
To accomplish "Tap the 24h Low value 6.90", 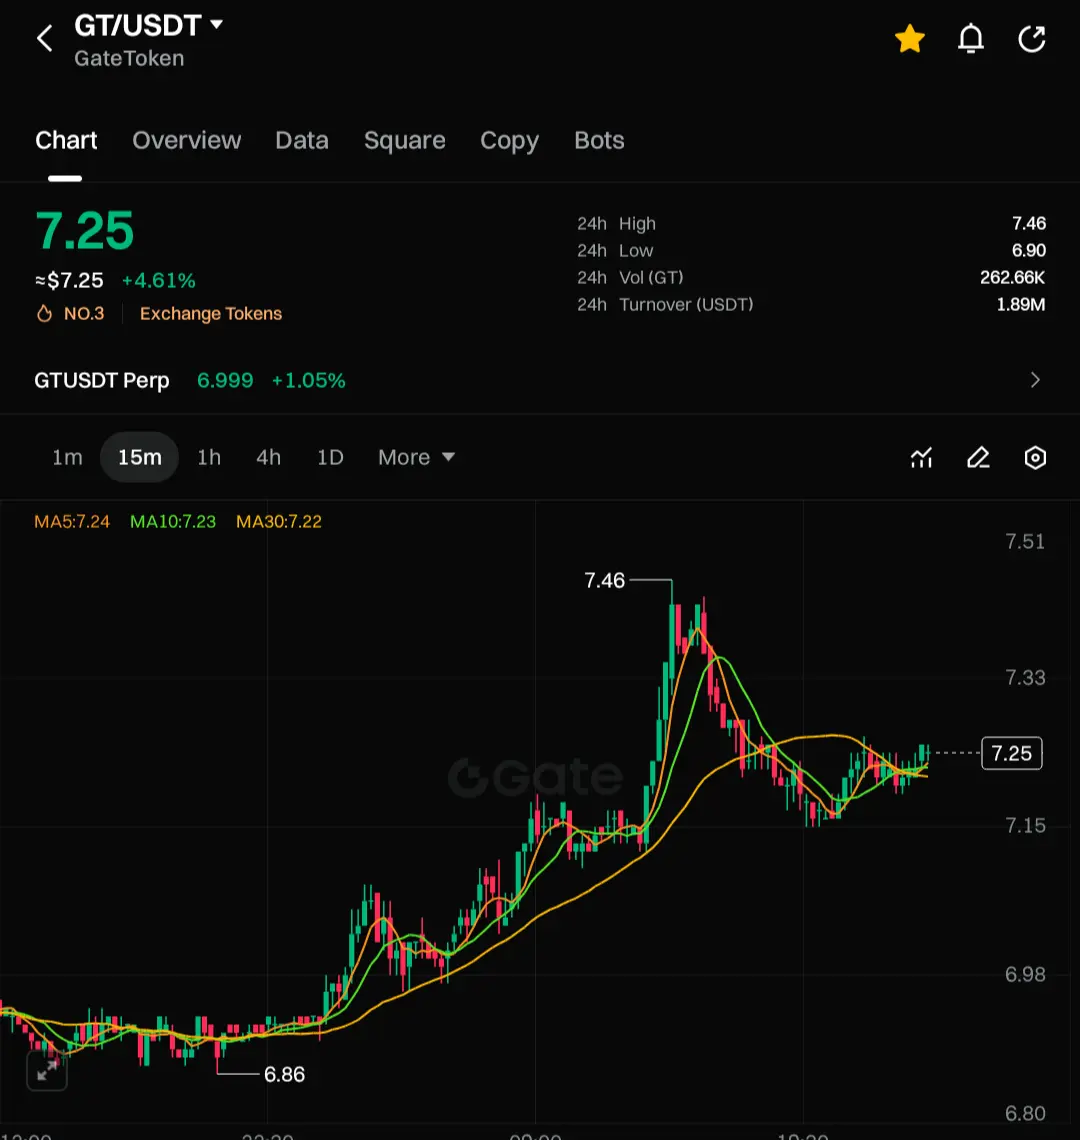I will point(1028,250).
